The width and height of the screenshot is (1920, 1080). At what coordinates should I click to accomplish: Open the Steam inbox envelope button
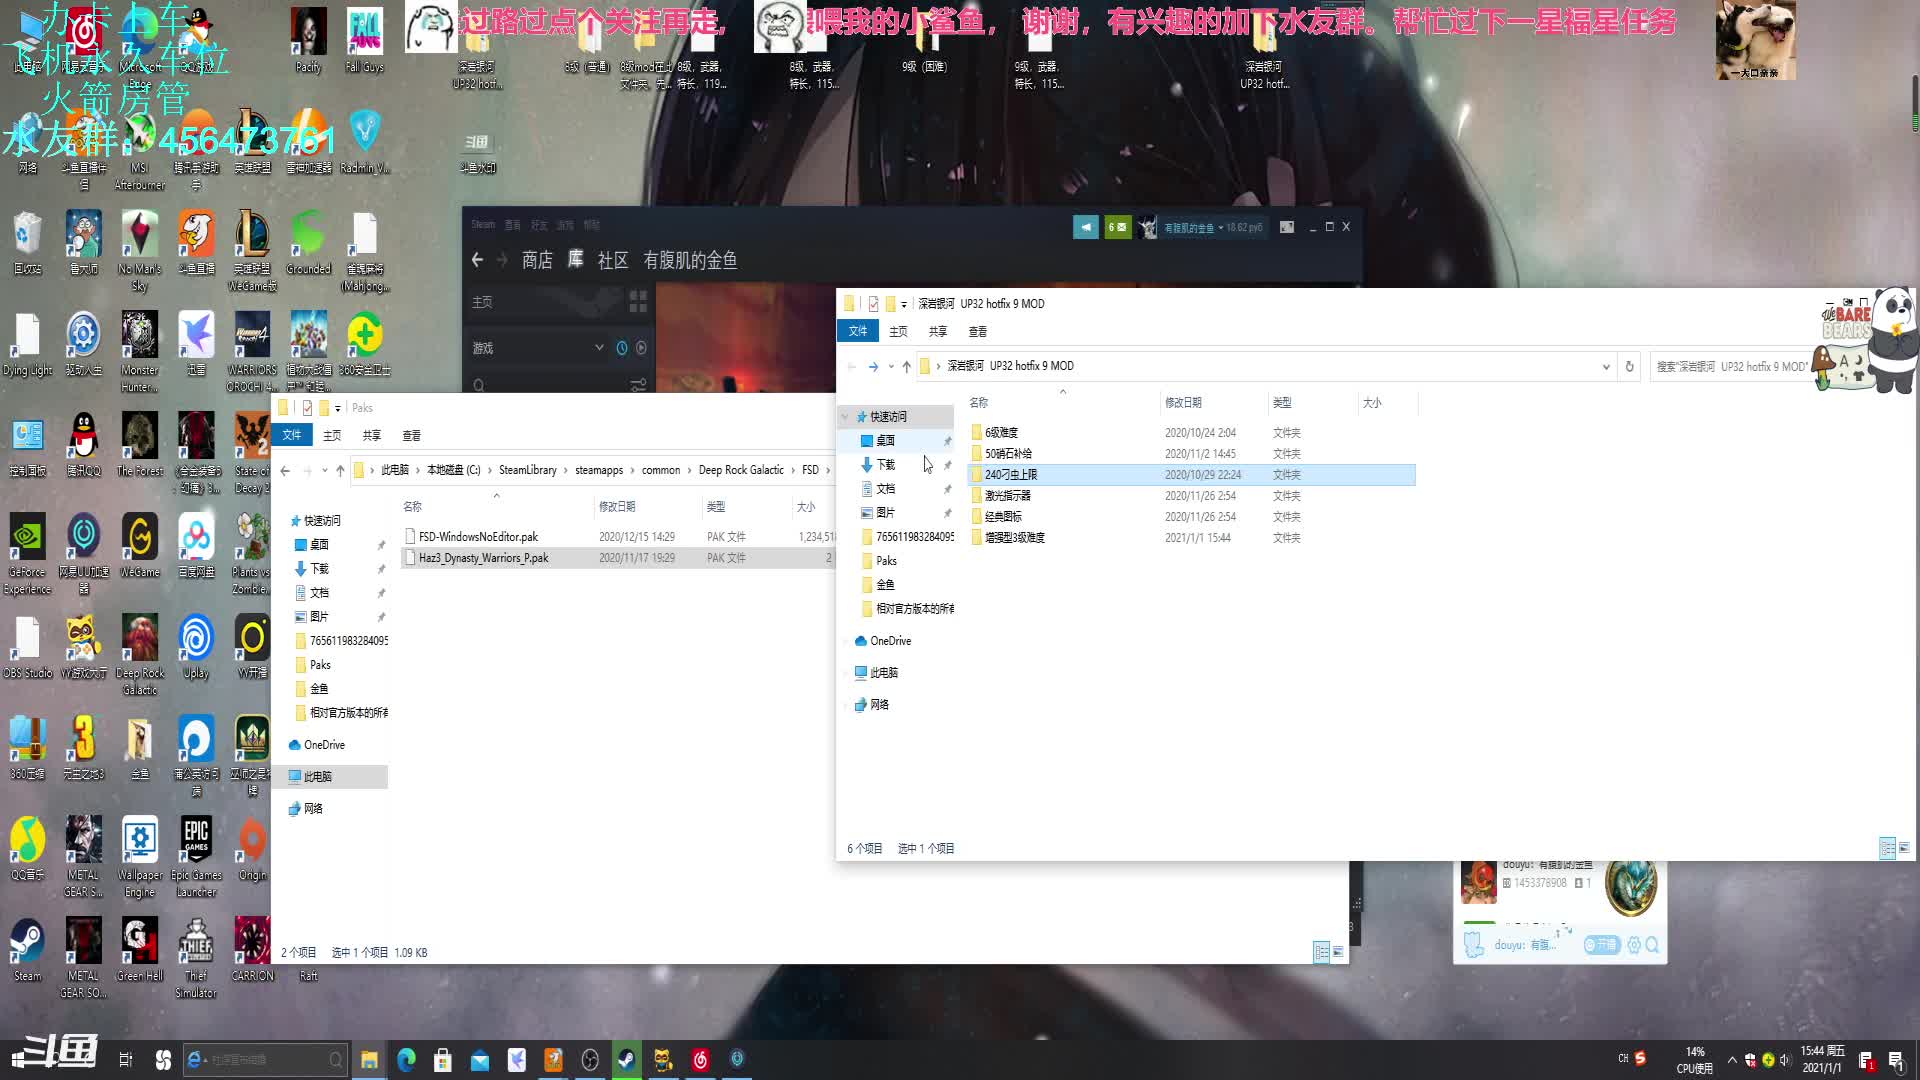(1117, 227)
